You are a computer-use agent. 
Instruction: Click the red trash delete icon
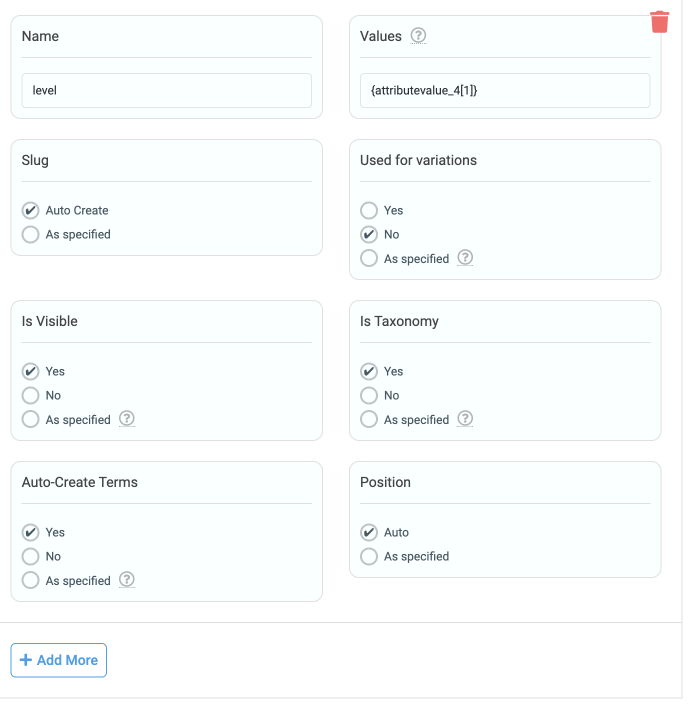659,22
